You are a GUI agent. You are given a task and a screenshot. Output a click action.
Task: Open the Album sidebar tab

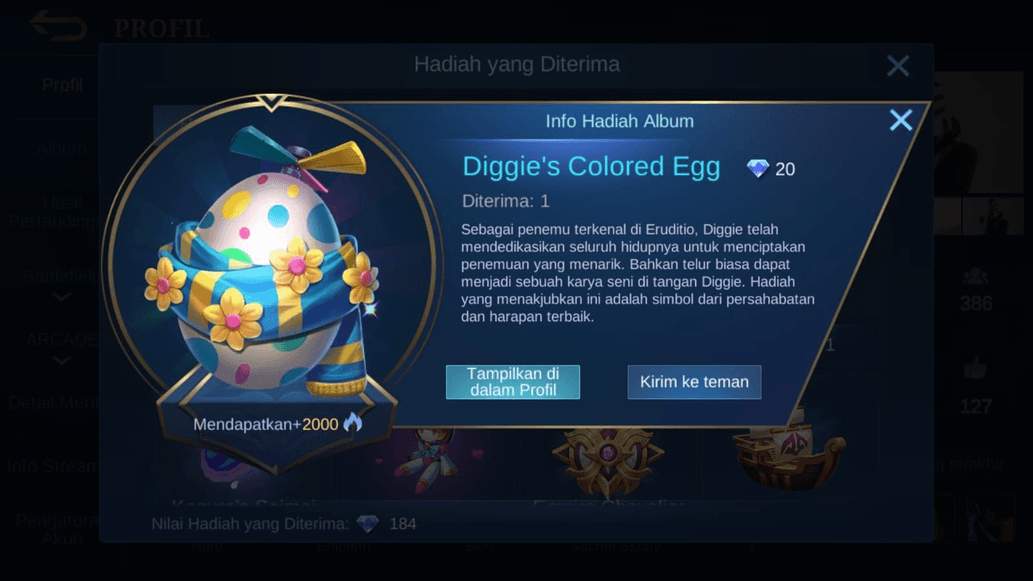(62, 149)
